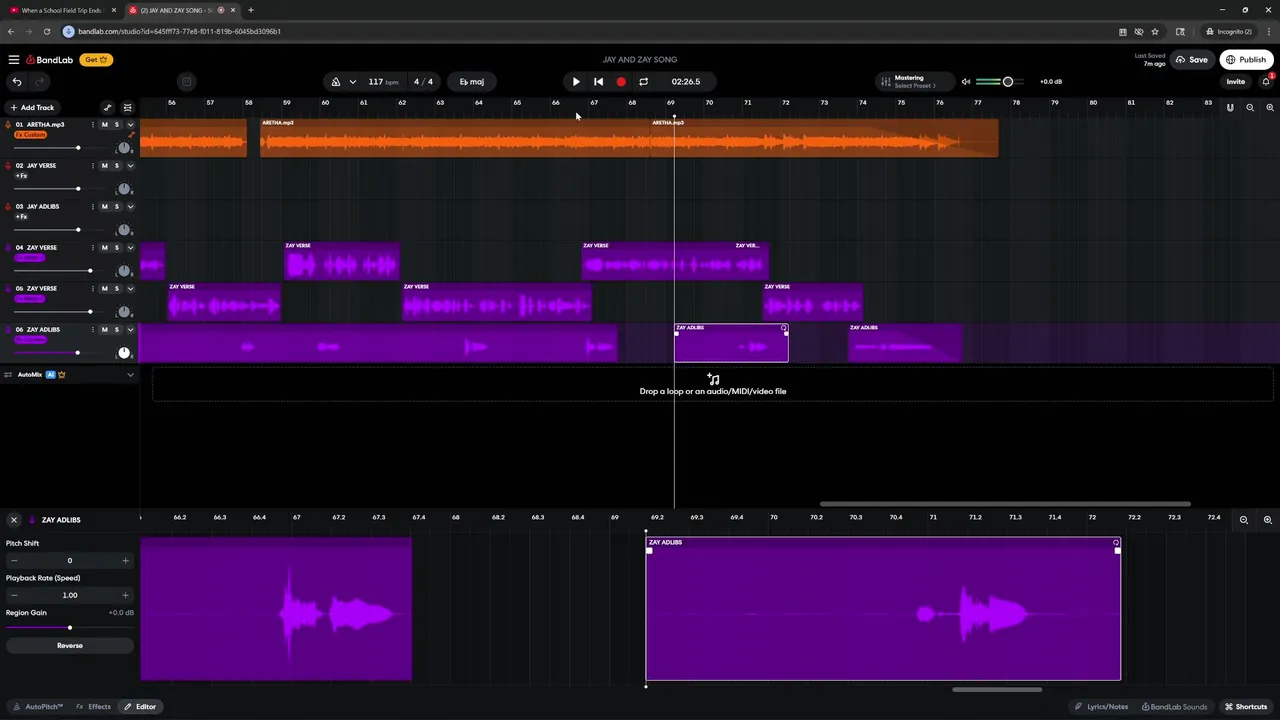The width and height of the screenshot is (1280, 720).
Task: Toggle the cycle loop button
Action: click(643, 82)
